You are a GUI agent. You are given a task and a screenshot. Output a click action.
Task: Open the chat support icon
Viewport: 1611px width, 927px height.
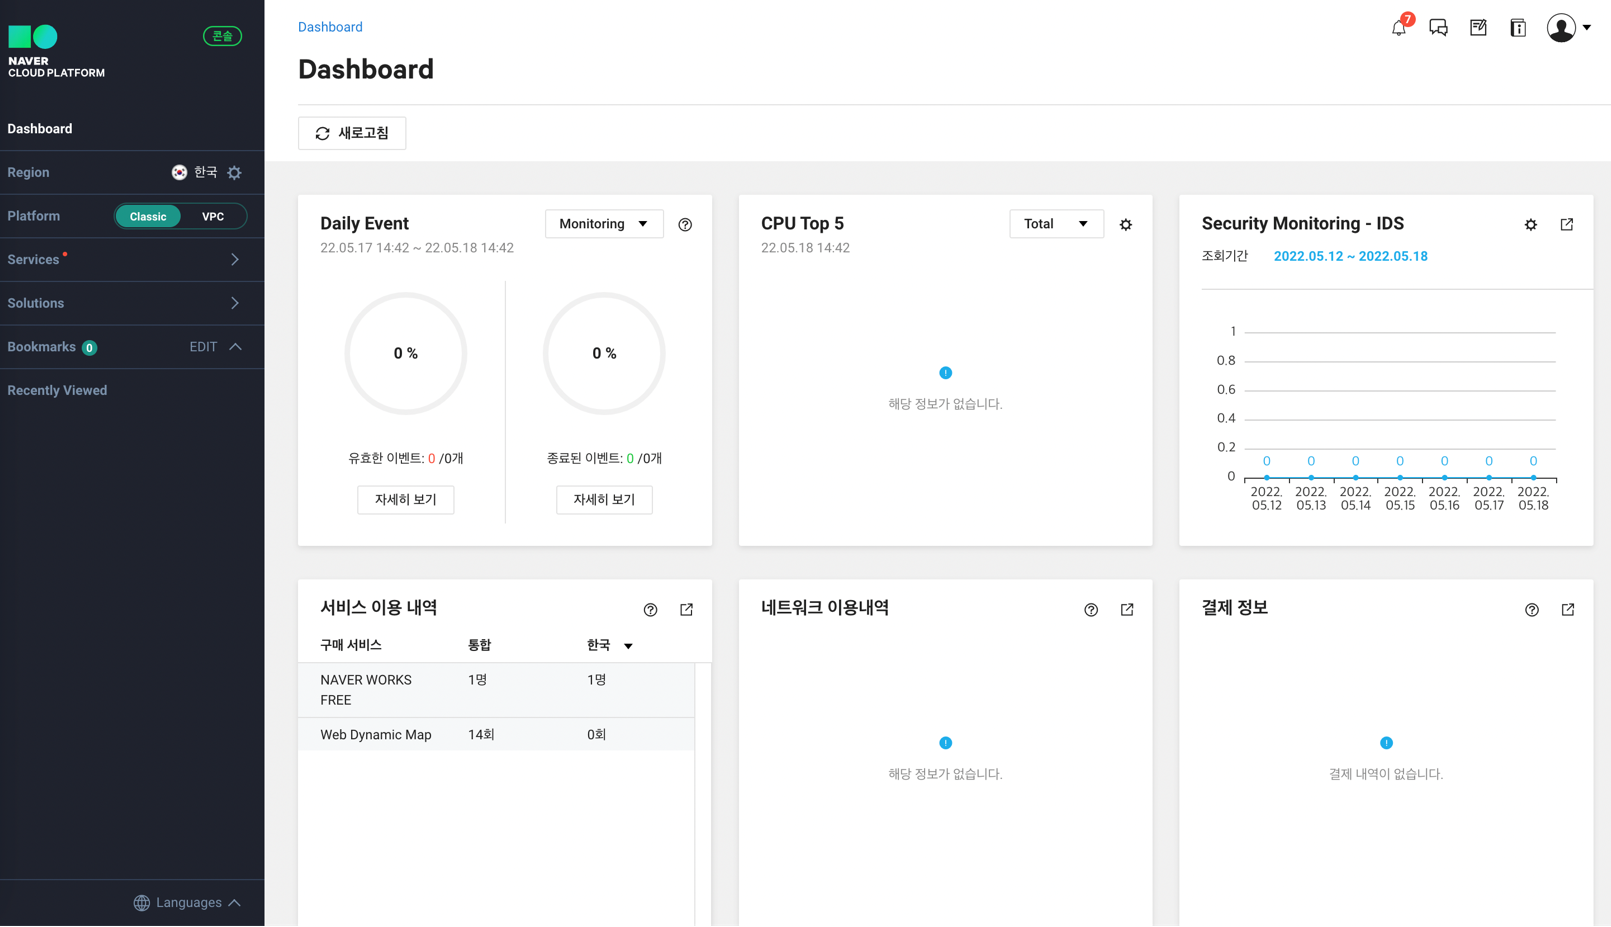click(1438, 28)
